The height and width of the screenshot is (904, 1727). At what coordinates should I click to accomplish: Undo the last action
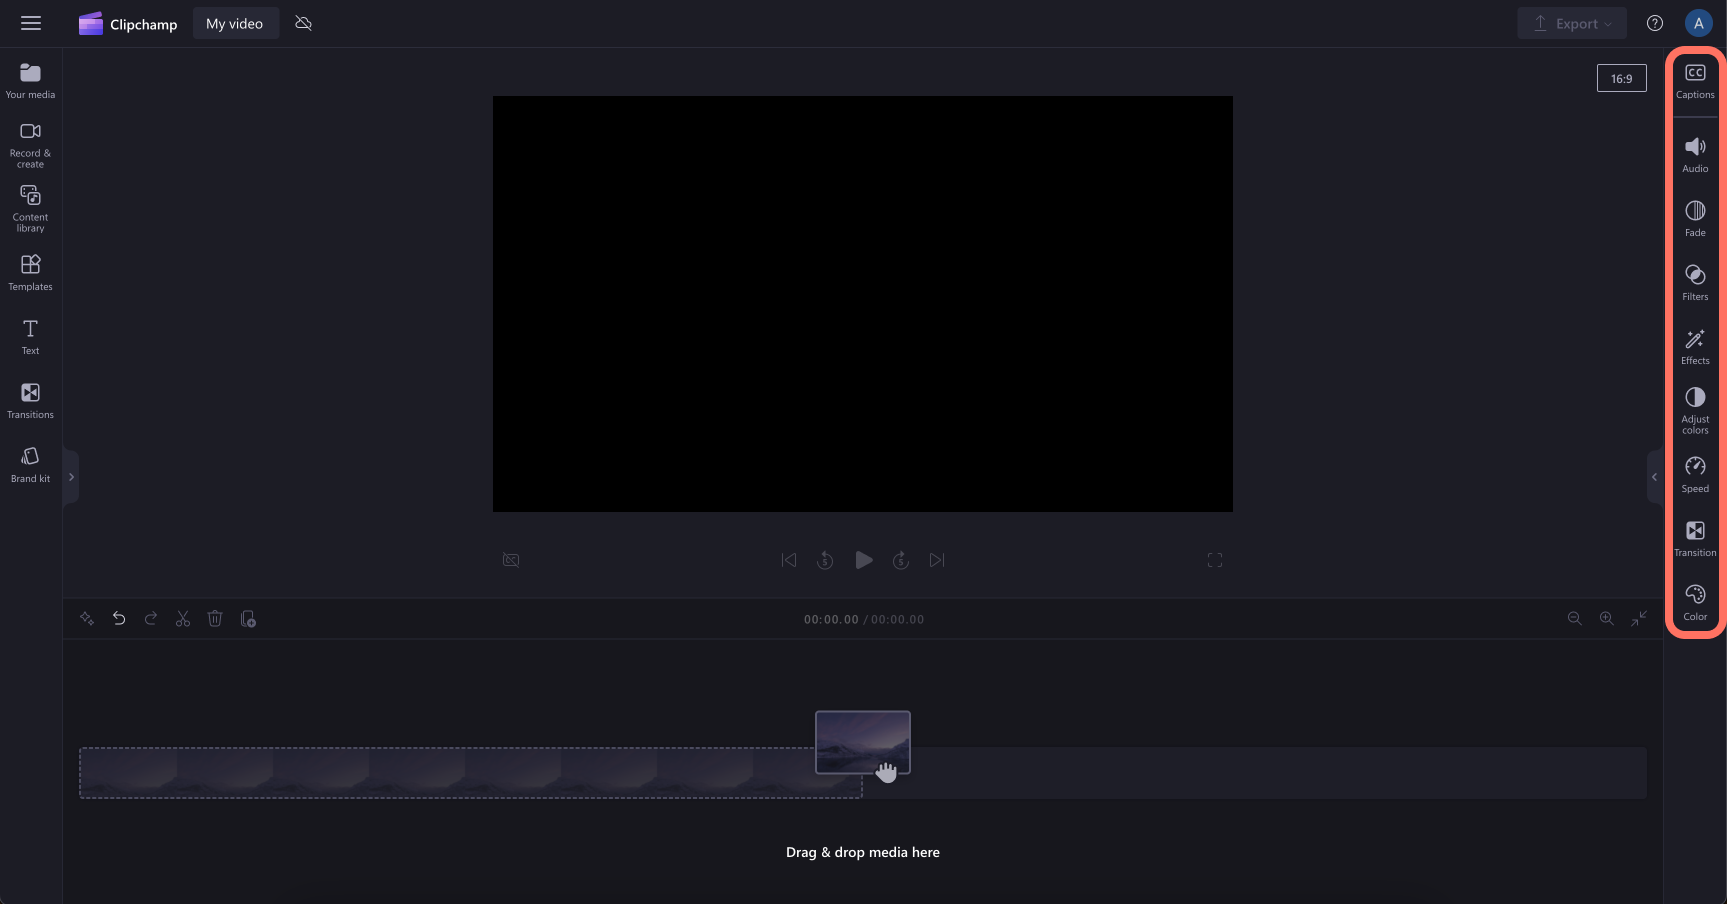point(119,619)
